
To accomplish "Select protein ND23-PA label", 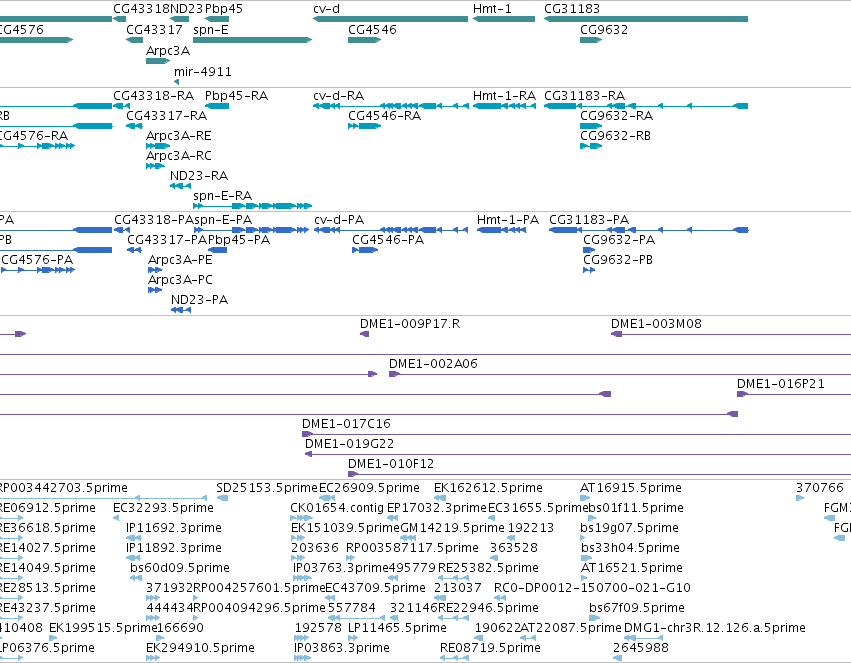I will tap(199, 299).
